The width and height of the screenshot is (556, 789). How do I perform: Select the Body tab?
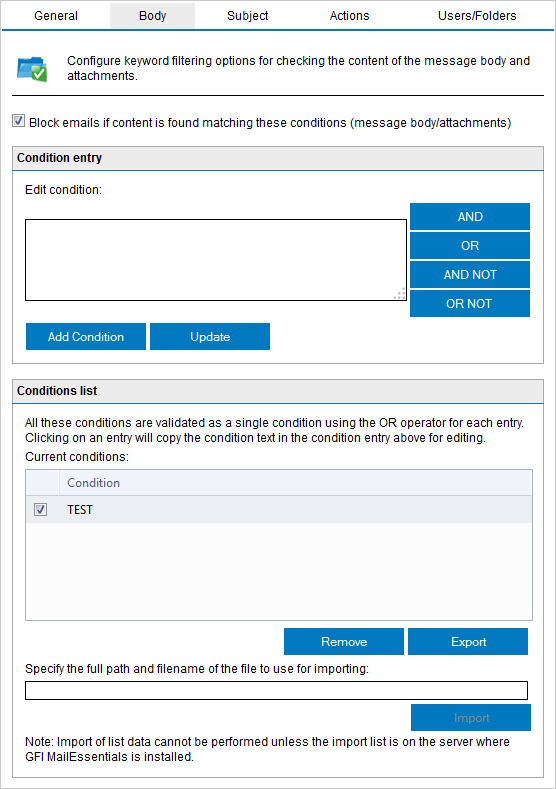(x=152, y=16)
